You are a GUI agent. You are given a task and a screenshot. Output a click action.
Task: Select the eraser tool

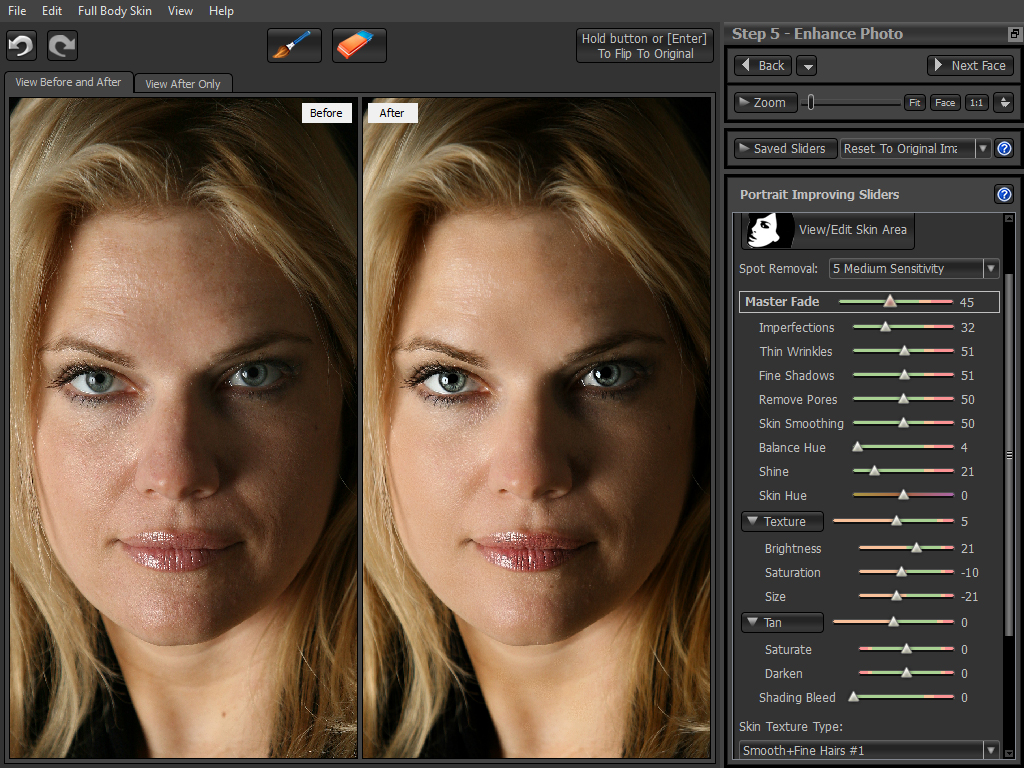358,46
